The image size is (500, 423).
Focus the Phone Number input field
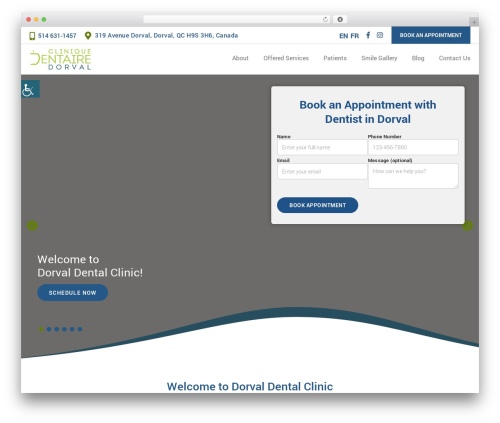tap(413, 147)
